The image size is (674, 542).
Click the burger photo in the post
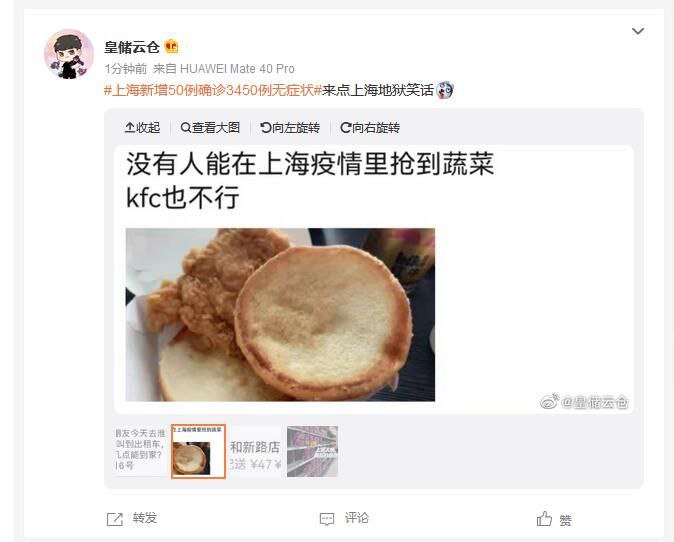click(x=280, y=315)
